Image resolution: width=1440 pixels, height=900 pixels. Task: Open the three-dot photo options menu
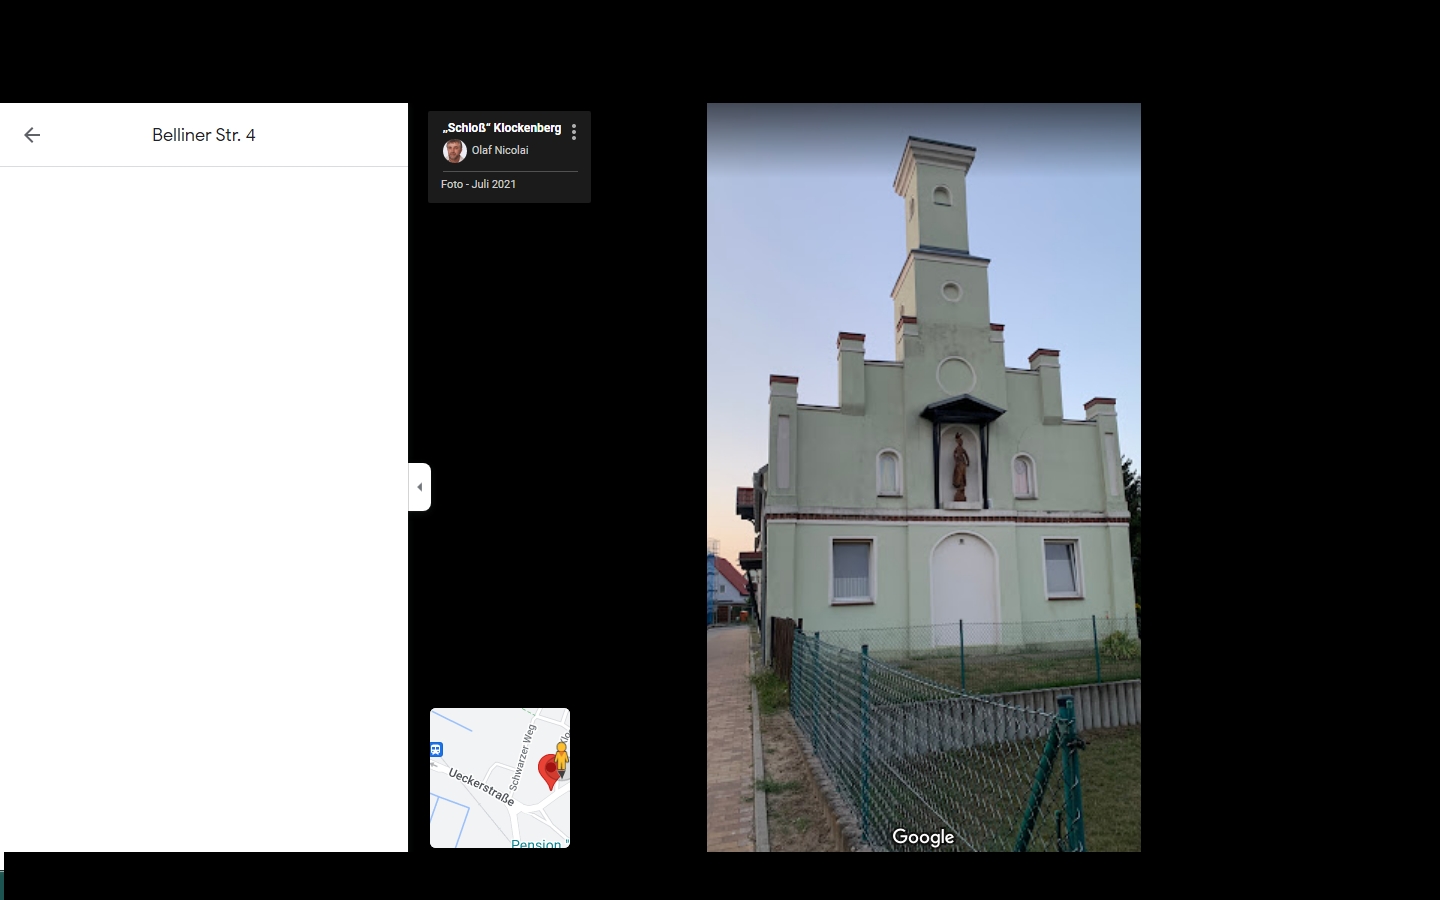pos(574,132)
